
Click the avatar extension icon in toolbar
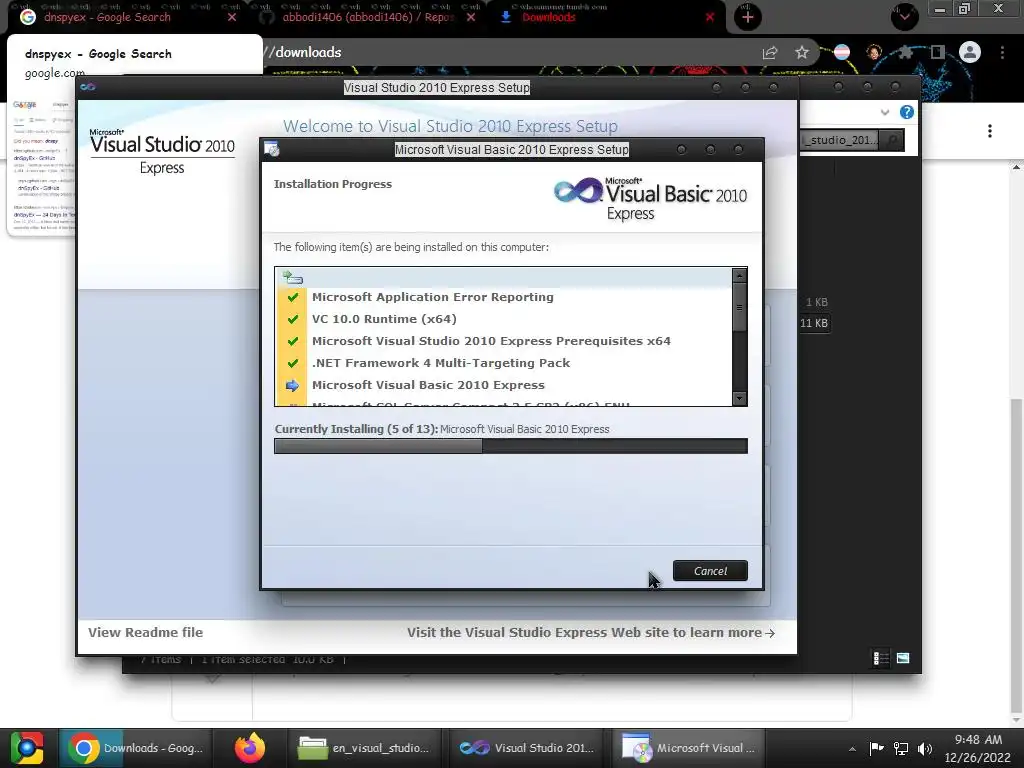click(x=874, y=52)
